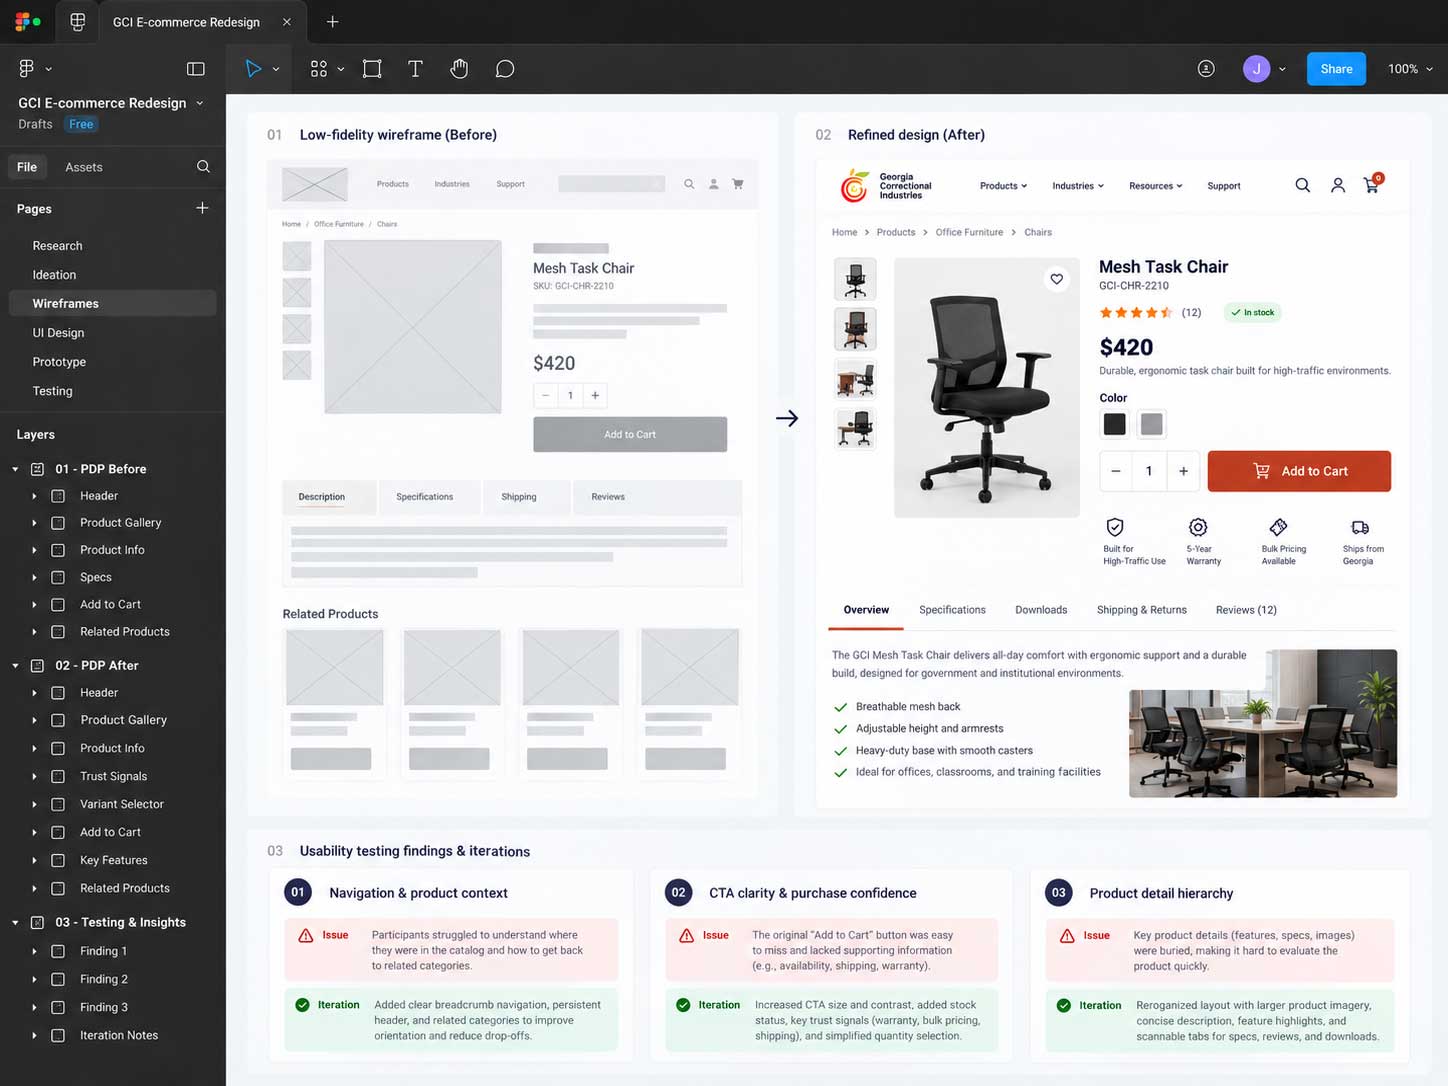The height and width of the screenshot is (1086, 1448).
Task: Select the first chair thumbnail image
Action: pos(855,280)
